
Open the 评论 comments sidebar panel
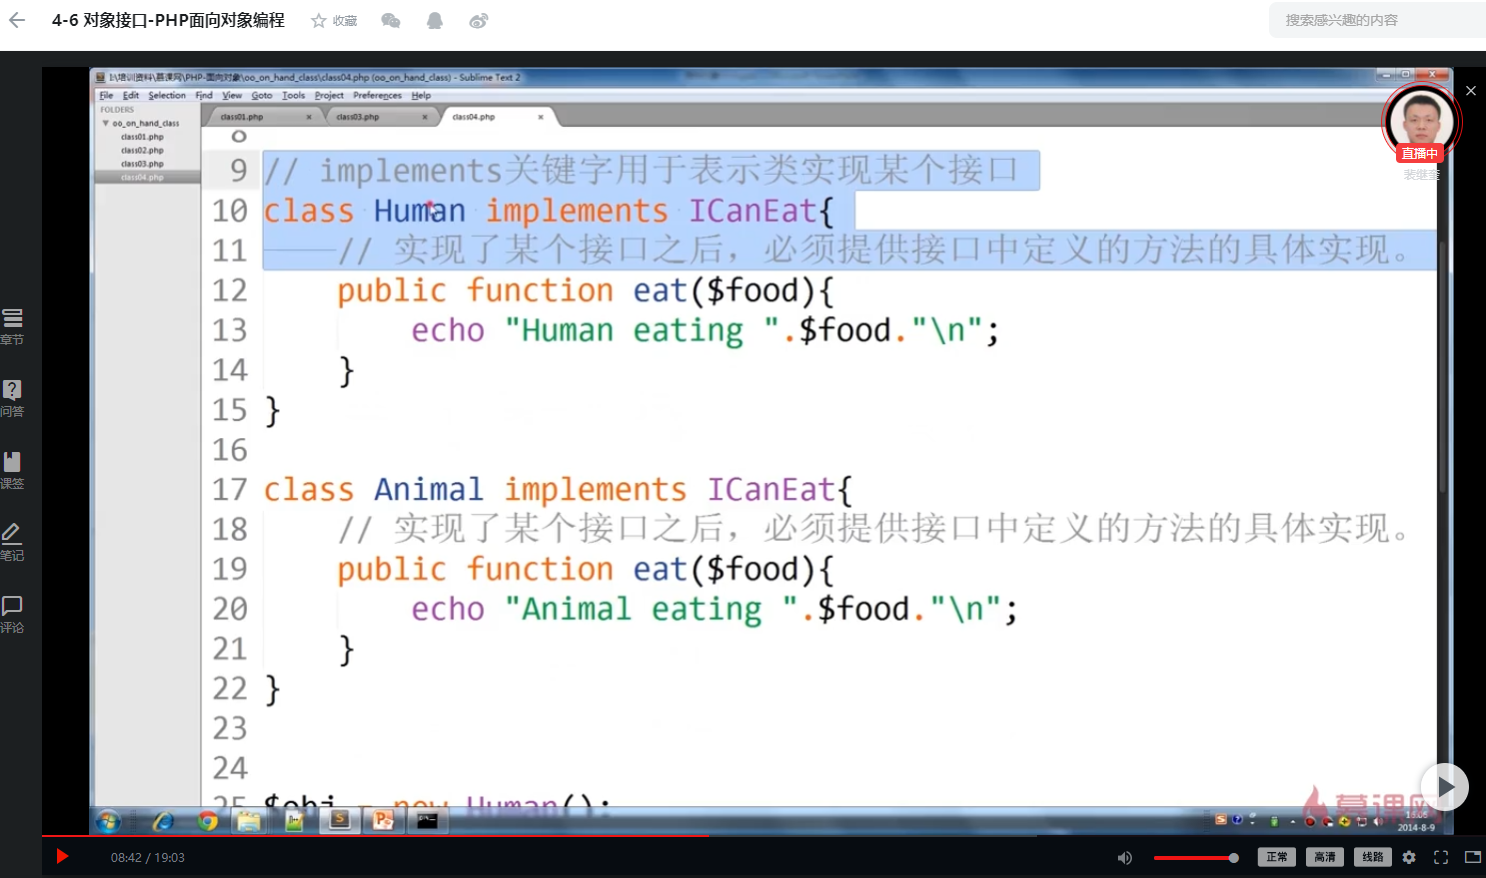pyautogui.click(x=12, y=615)
